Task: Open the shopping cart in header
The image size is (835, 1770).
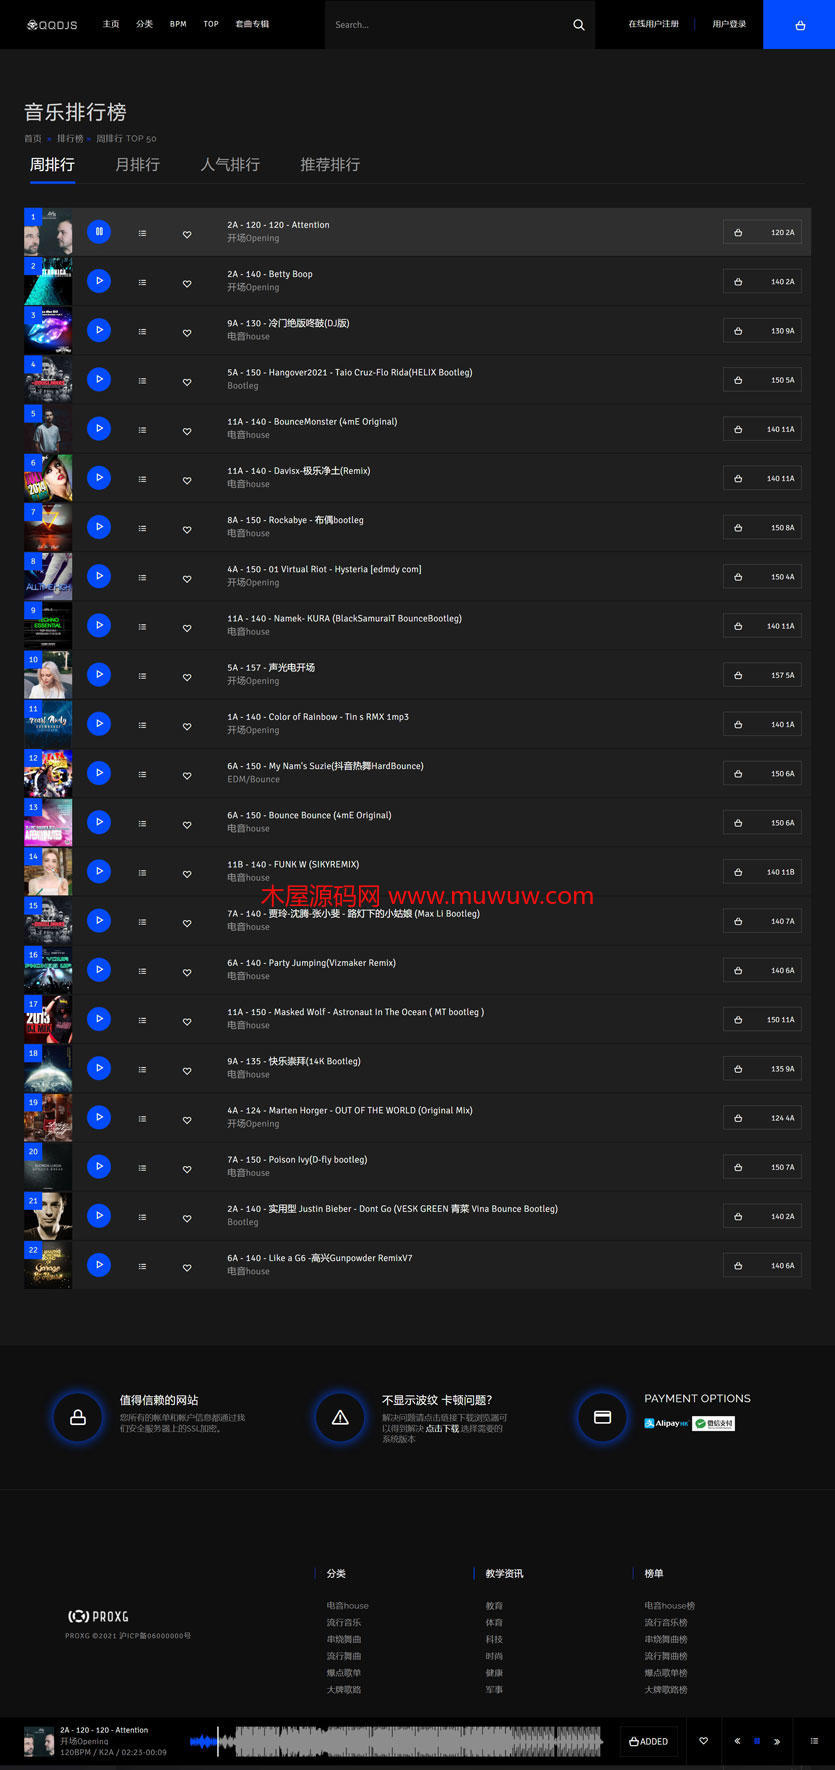Action: coord(799,25)
